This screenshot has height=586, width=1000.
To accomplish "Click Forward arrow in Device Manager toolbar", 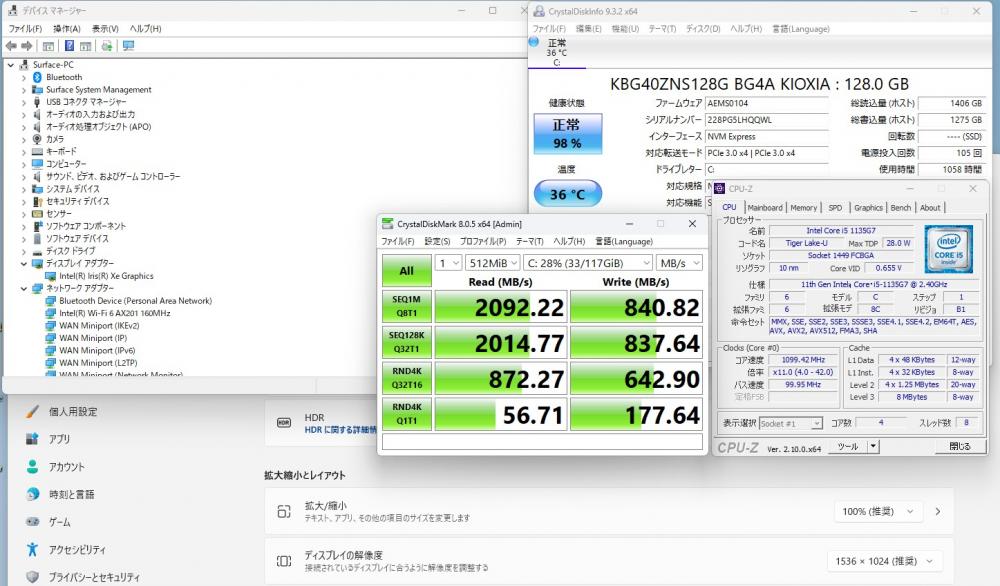I will 27,46.
